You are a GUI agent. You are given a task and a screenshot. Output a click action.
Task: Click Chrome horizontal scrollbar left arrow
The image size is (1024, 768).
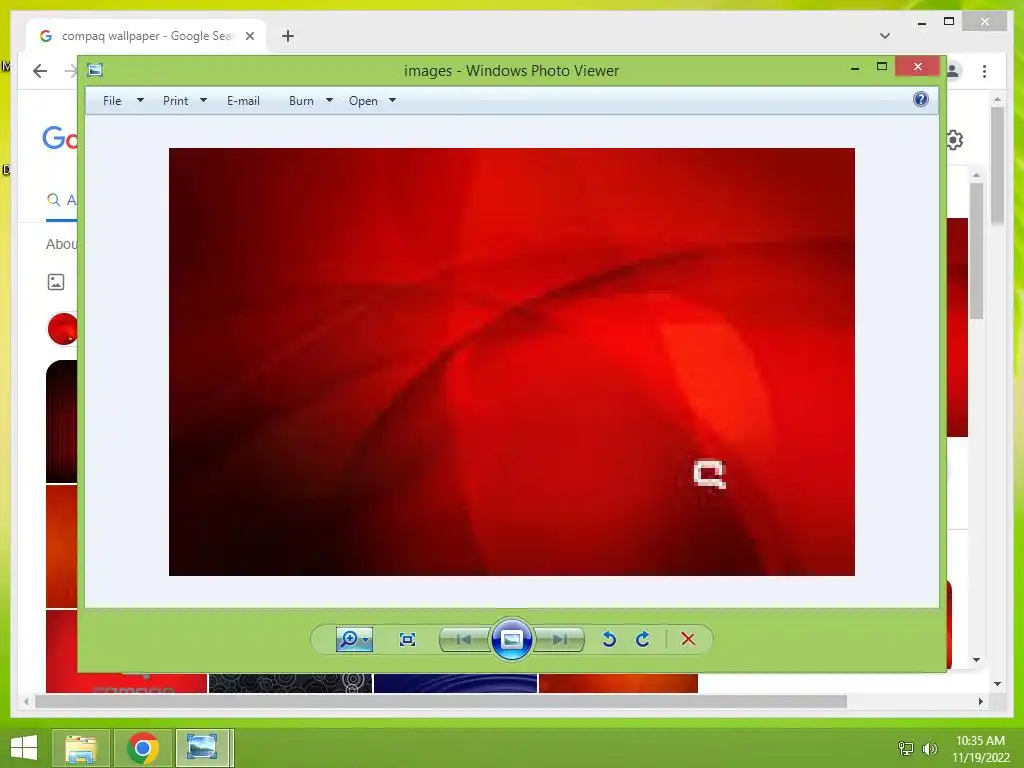point(26,701)
